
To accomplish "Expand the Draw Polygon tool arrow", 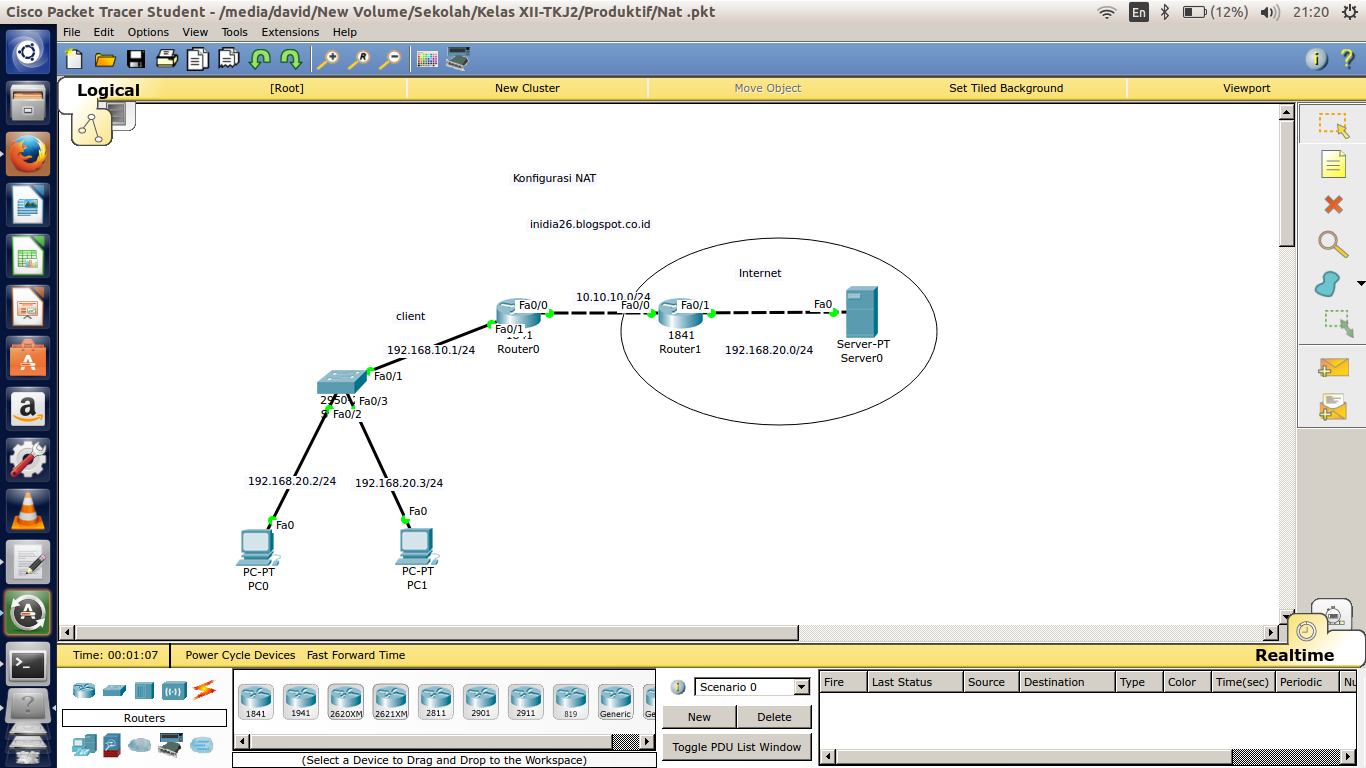I will [1357, 284].
